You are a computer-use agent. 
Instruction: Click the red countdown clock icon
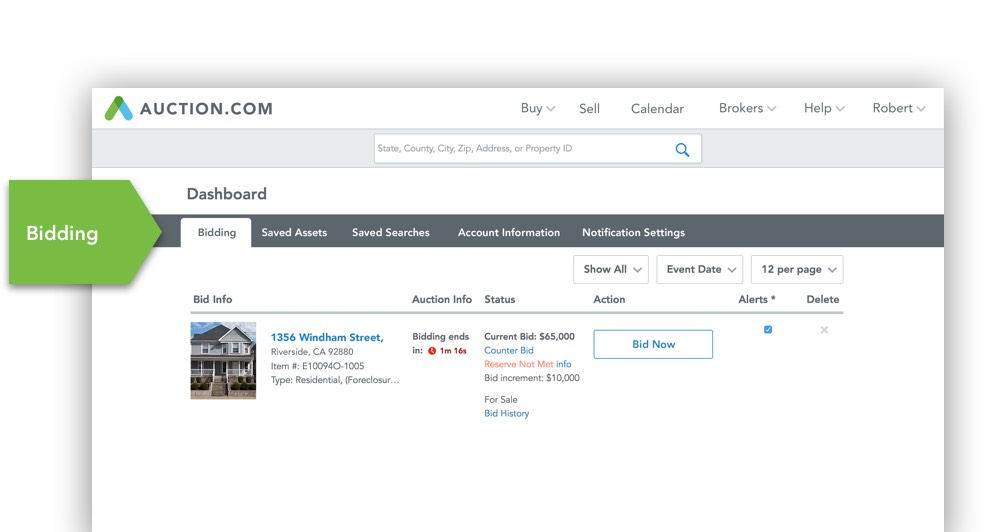click(432, 351)
